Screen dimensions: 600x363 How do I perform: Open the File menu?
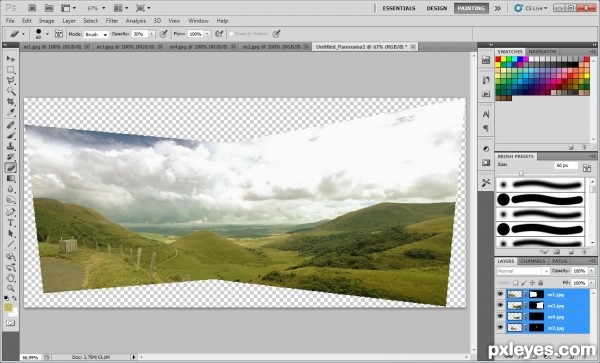coord(10,21)
